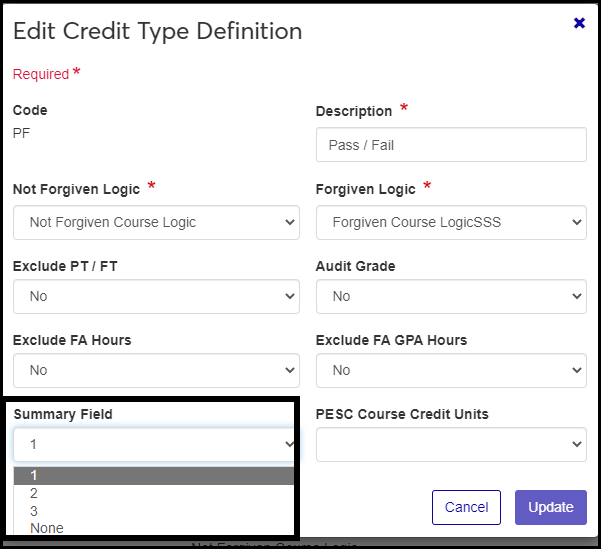Click the Cancel button

(466, 507)
